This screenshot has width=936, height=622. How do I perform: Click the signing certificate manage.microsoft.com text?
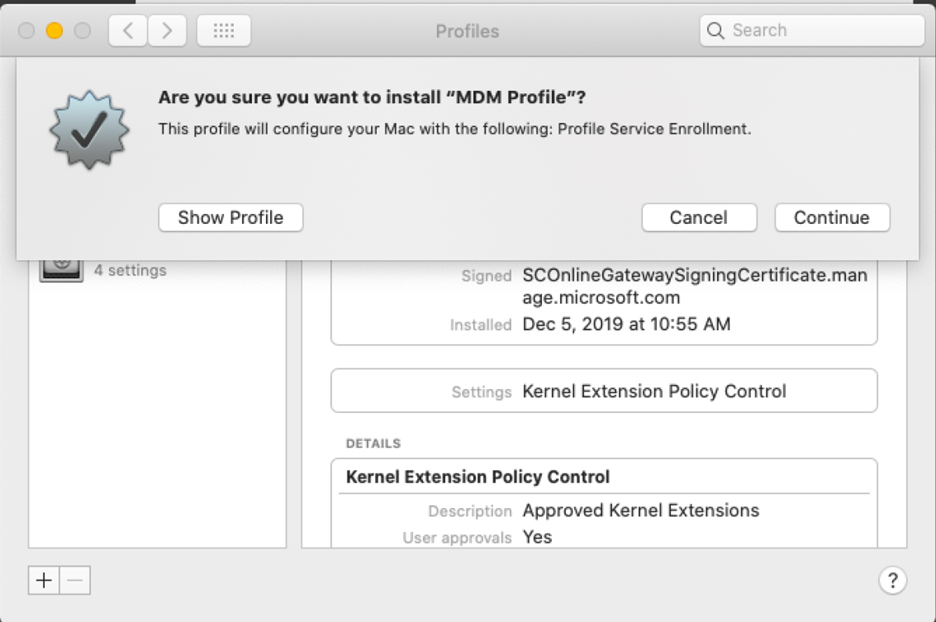(695, 286)
